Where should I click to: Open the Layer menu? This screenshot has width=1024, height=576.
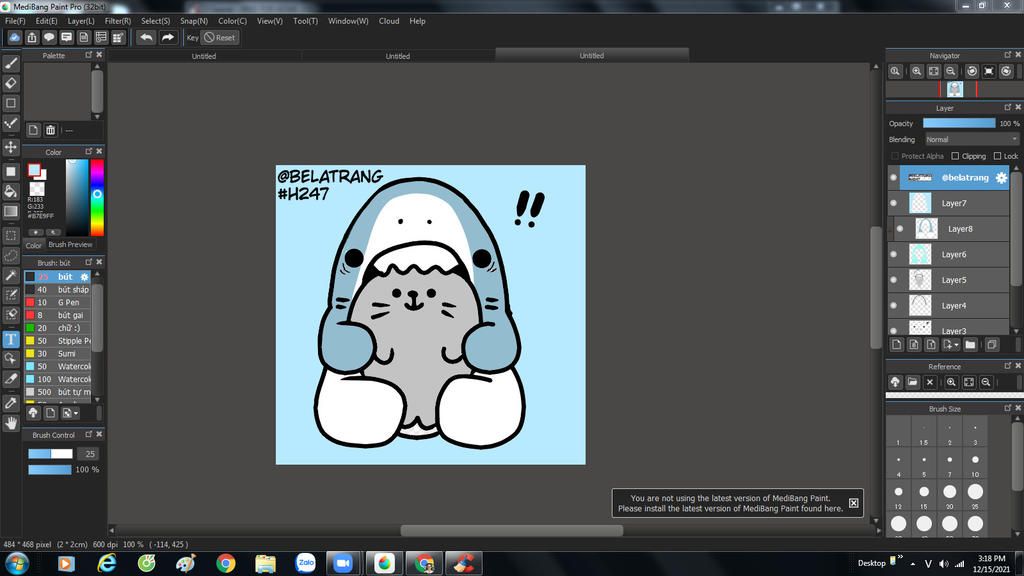tap(81, 21)
